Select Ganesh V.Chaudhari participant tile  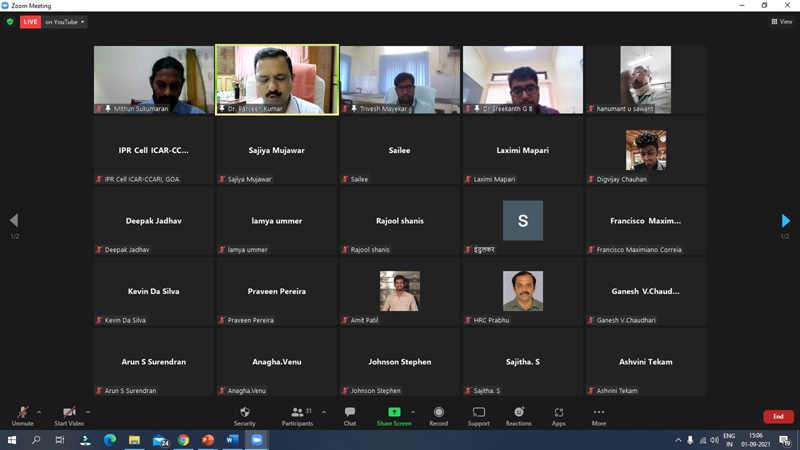pyautogui.click(x=646, y=291)
